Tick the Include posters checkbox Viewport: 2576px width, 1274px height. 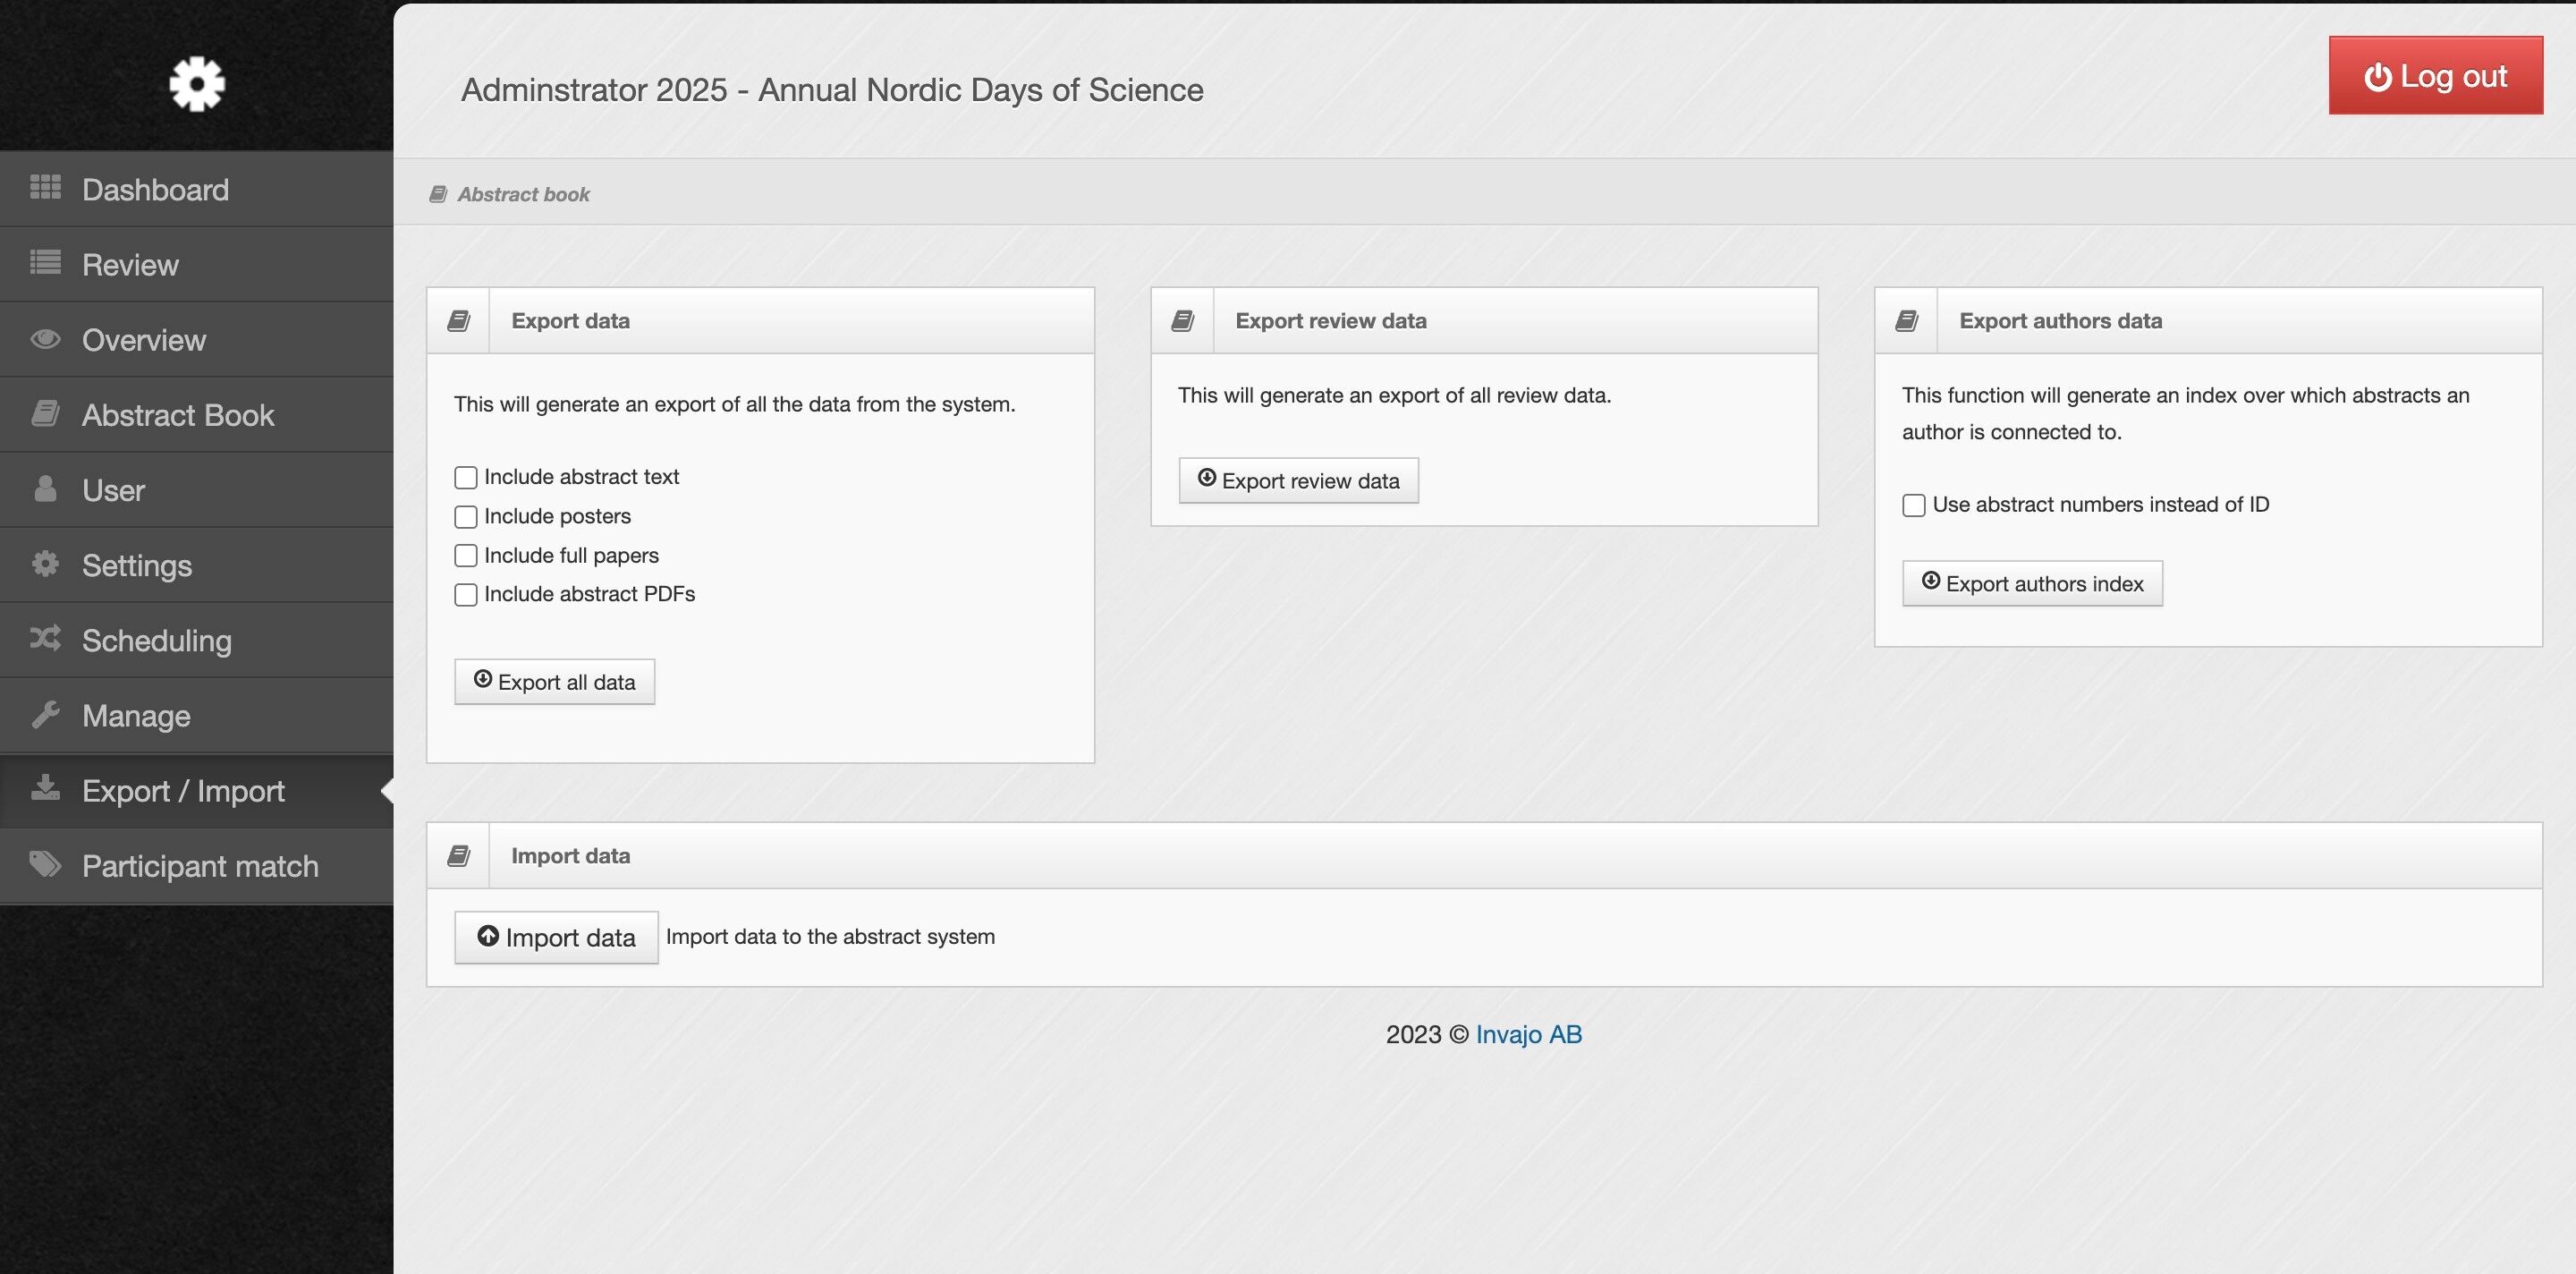[x=466, y=517]
